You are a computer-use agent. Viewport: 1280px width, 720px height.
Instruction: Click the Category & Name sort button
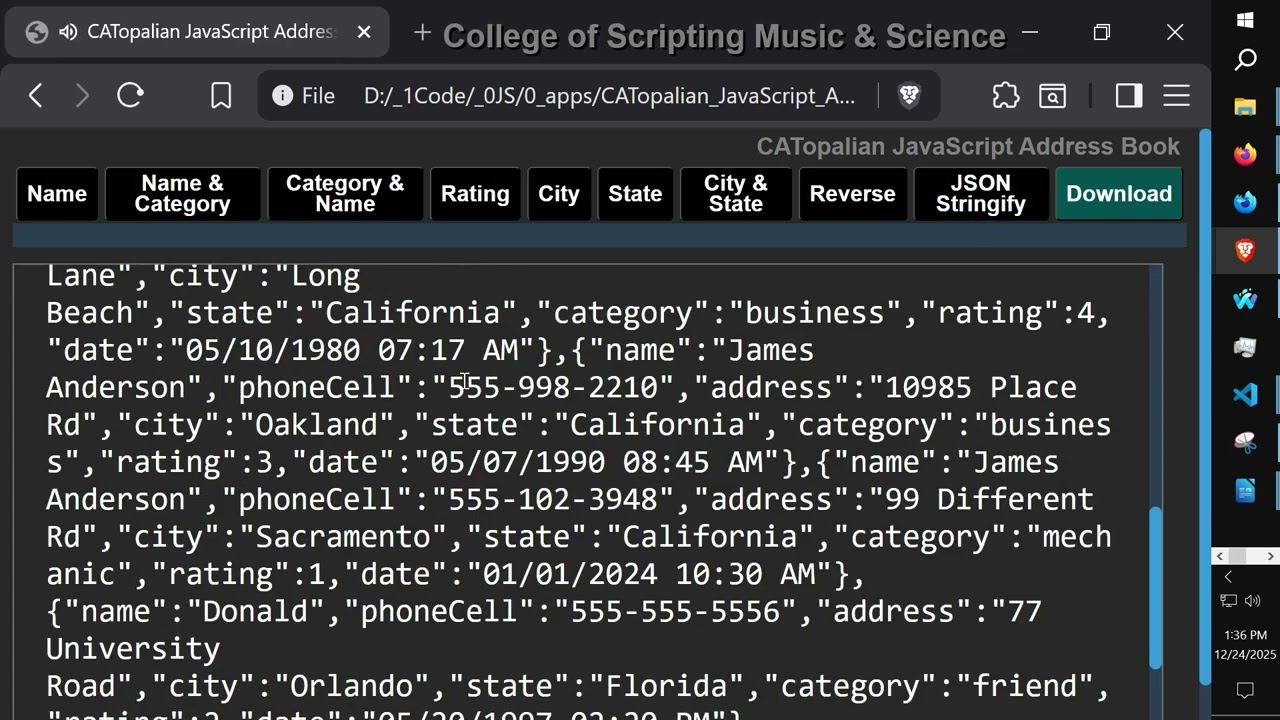tap(345, 194)
